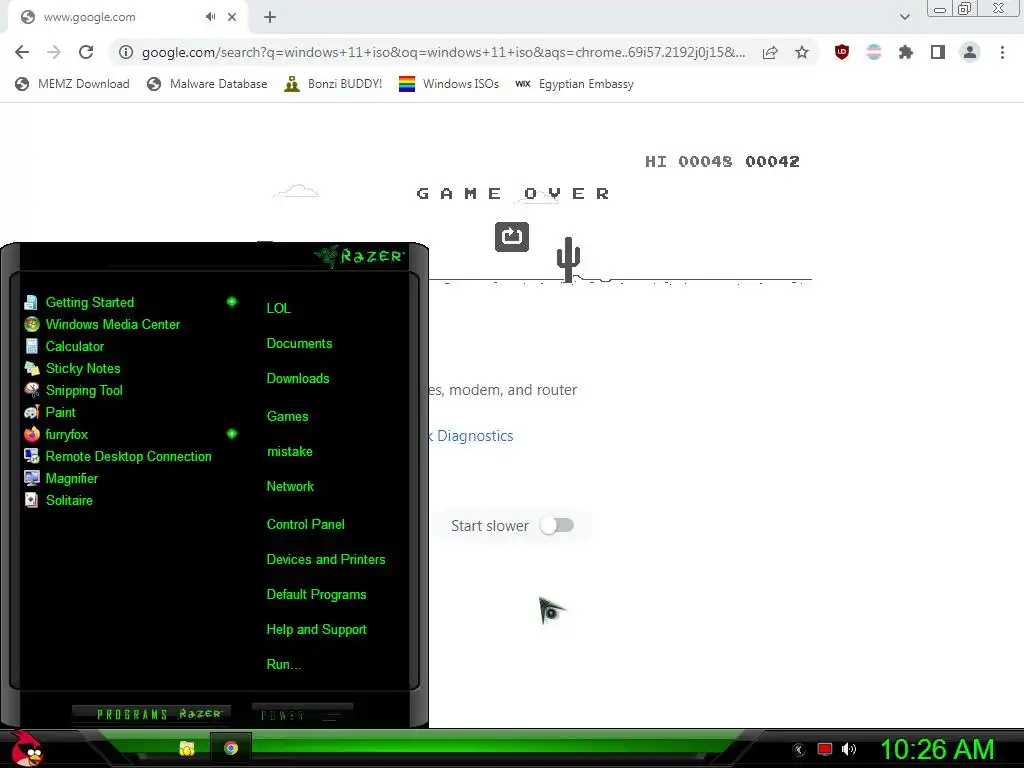Close the www.google.com tab

point(232,17)
